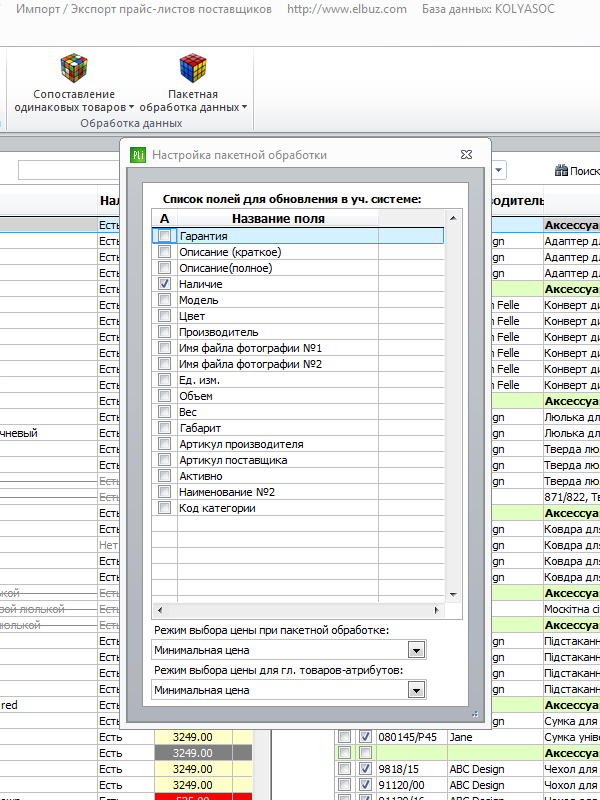Select the Наличие field row text
Screen dimensions: 600x800
[x=201, y=284]
